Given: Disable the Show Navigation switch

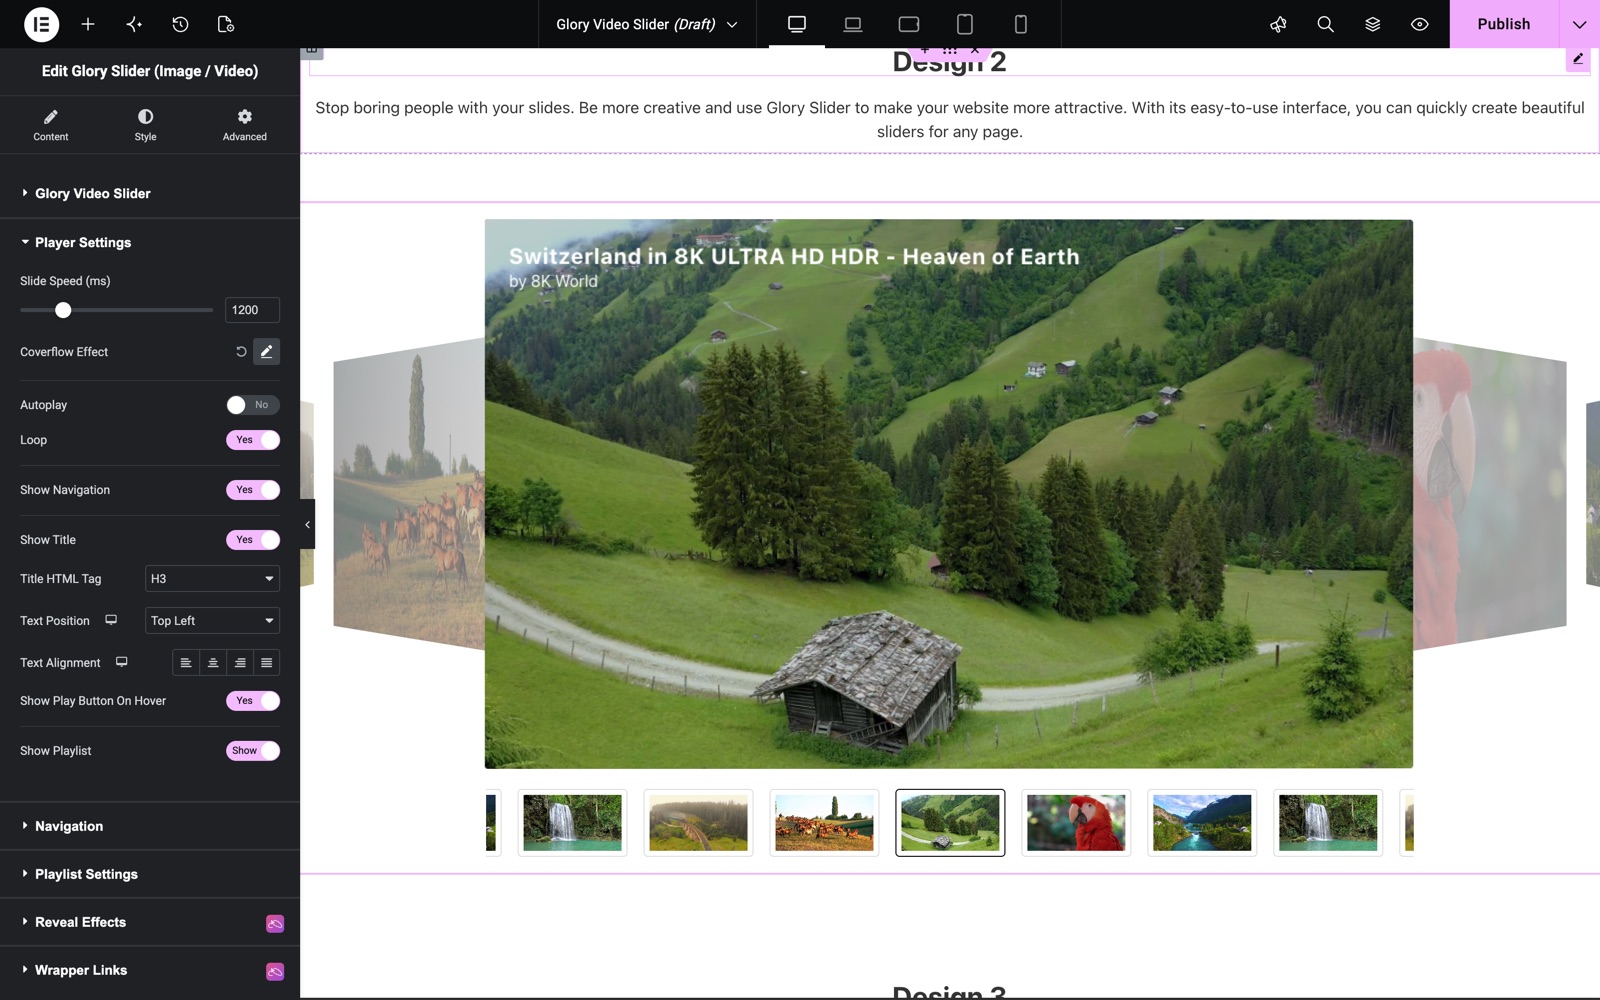Looking at the screenshot, I should pyautogui.click(x=253, y=490).
